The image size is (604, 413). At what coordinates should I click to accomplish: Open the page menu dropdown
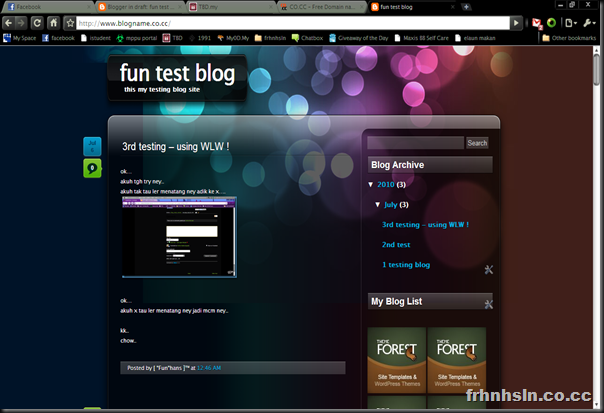pos(570,23)
